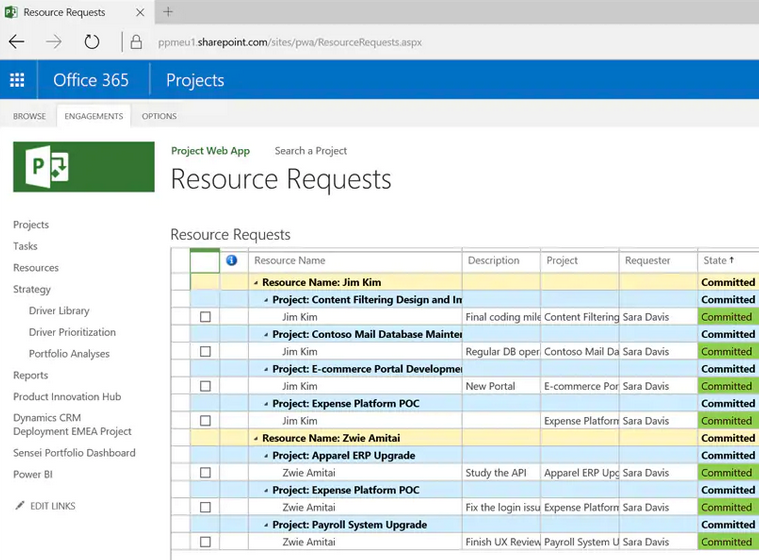This screenshot has width=759, height=560.
Task: Collapse the Contoso Mail Database project group
Action: pyautogui.click(x=266, y=334)
